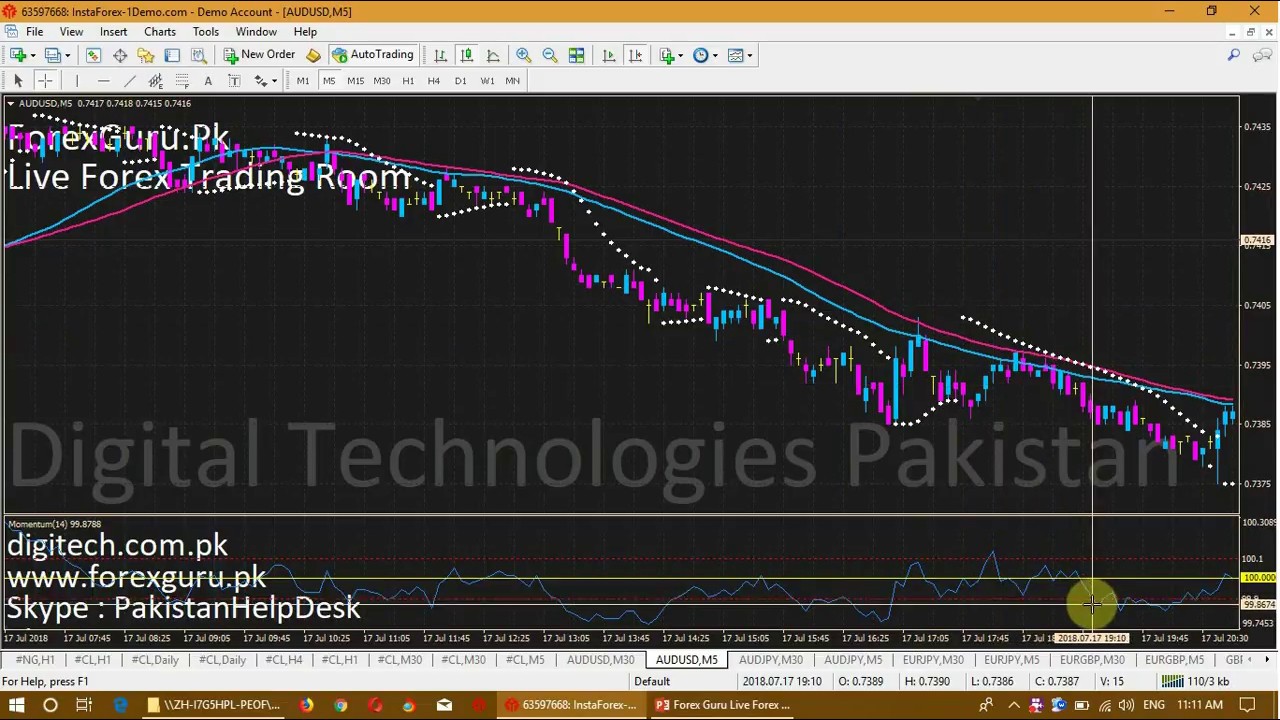Open Task View on taskbar
1280x720 pixels.
[x=84, y=705]
